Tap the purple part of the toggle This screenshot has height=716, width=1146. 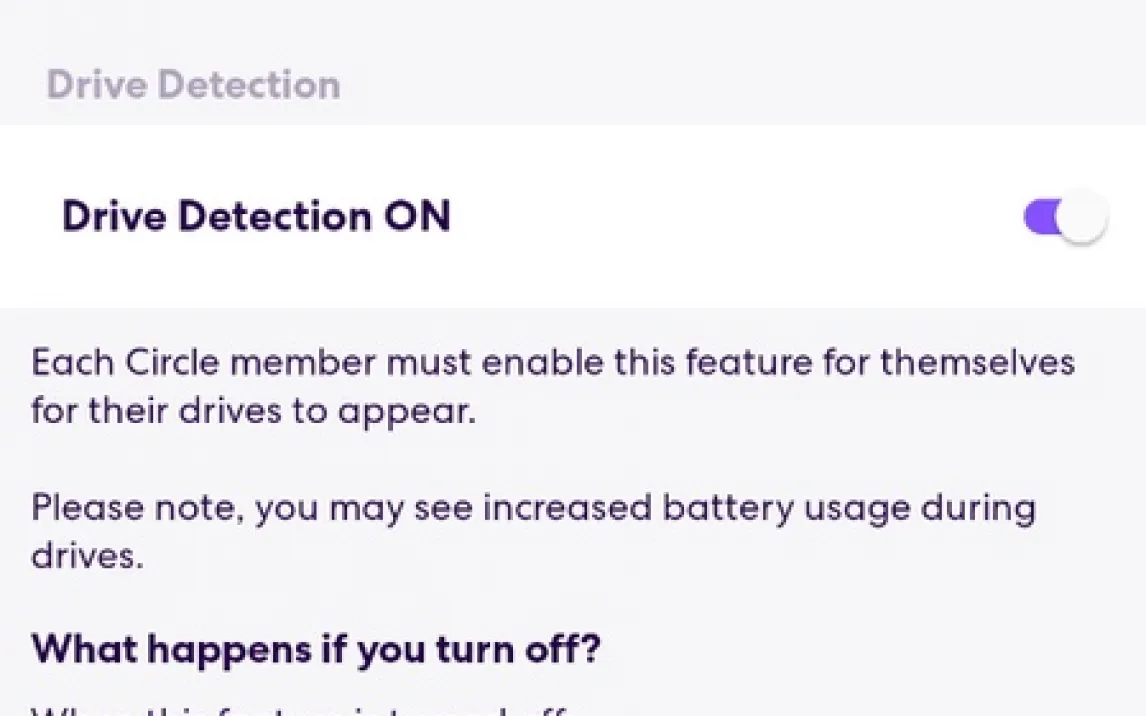[1040, 216]
